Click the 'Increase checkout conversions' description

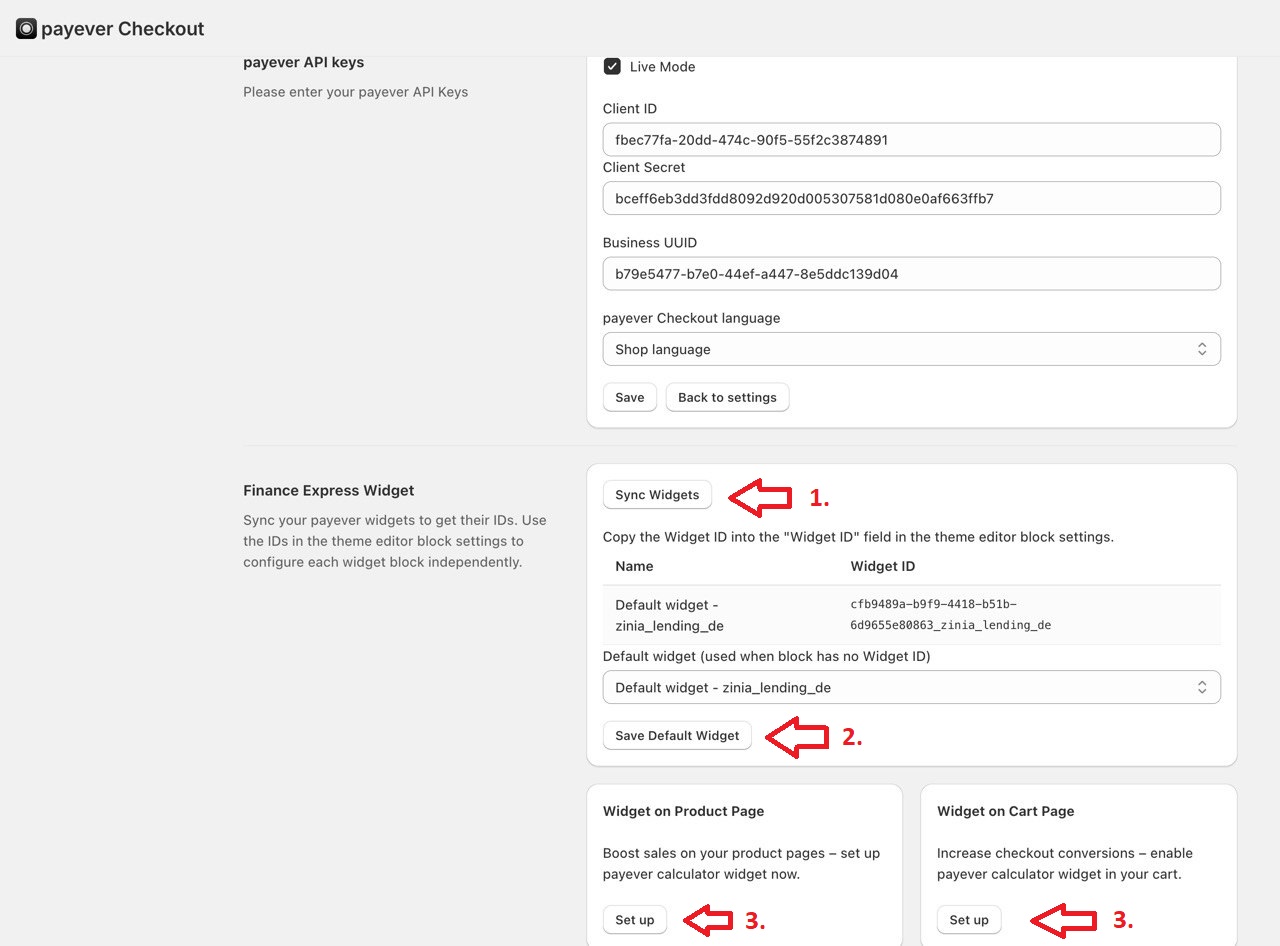1065,864
